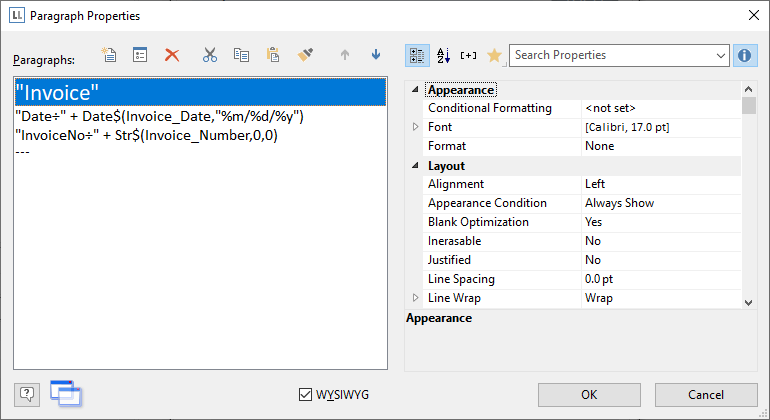Collapse the Layout category
Image resolution: width=770 pixels, height=420 pixels.
click(416, 166)
